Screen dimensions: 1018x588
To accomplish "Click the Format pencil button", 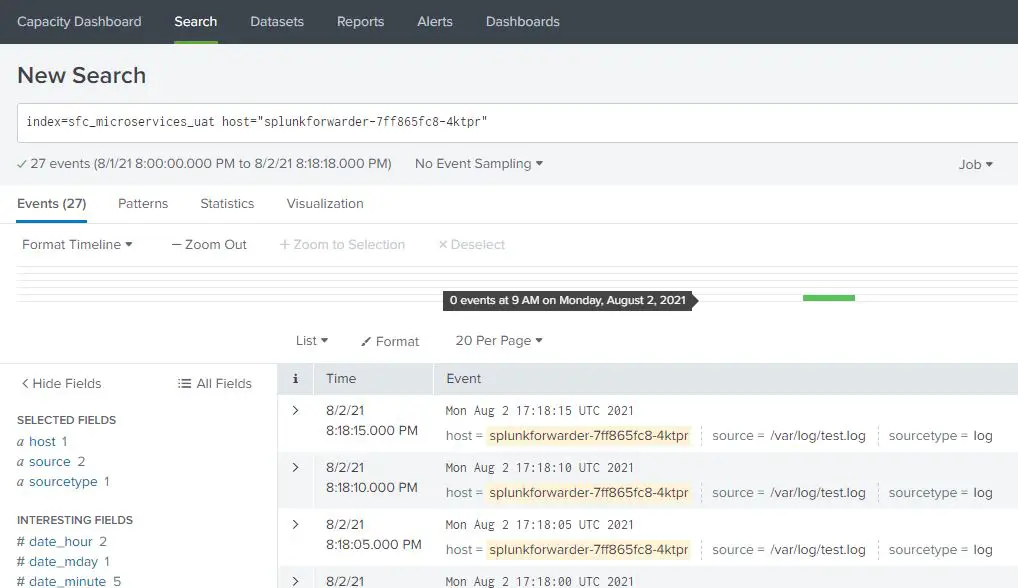I will (390, 341).
